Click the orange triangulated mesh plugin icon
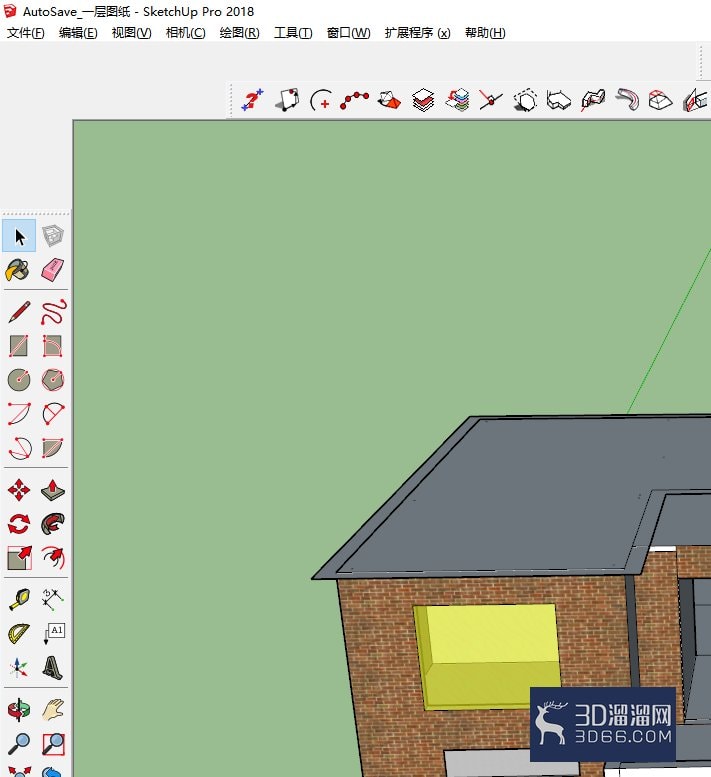 pos(389,101)
